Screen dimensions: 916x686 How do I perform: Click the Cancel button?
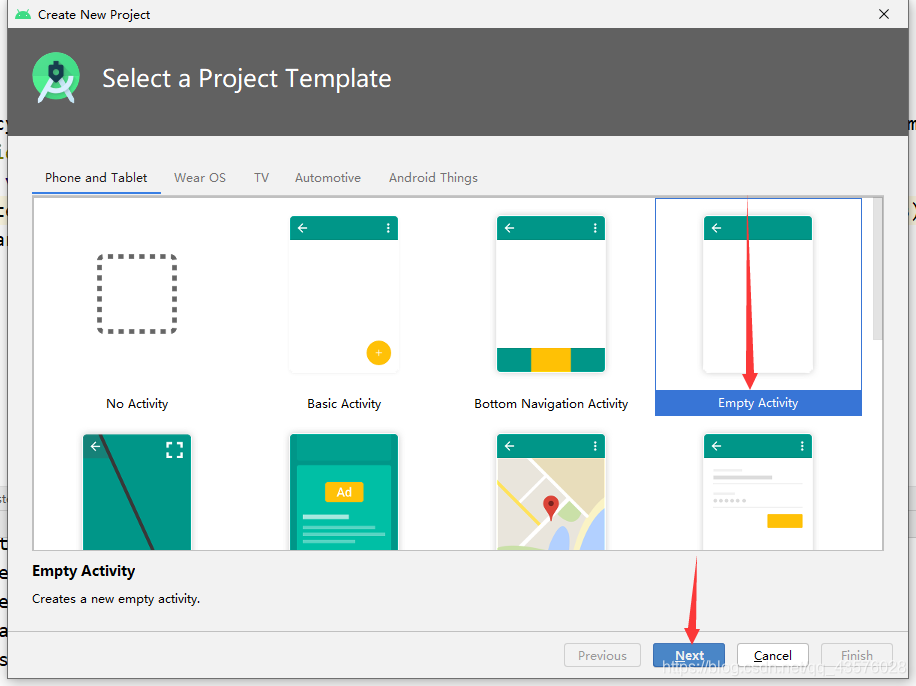pyautogui.click(x=772, y=655)
